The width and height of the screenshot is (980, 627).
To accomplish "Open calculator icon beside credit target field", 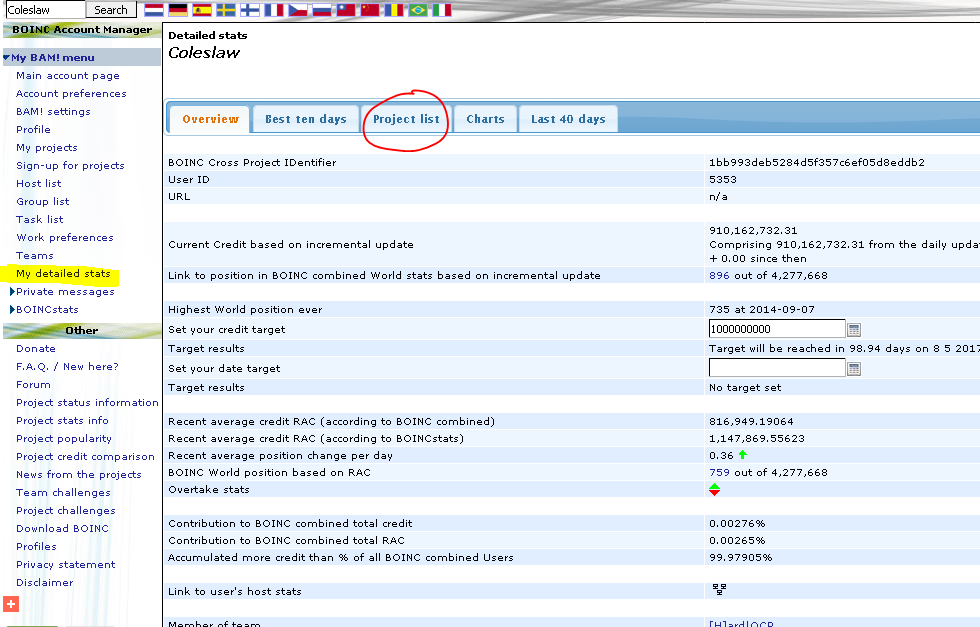I will [854, 329].
